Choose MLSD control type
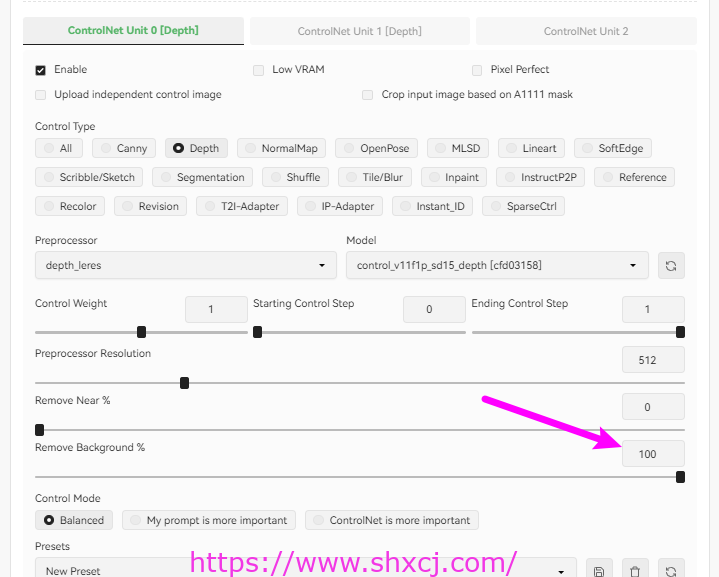This screenshot has height=577, width=719. click(x=458, y=148)
